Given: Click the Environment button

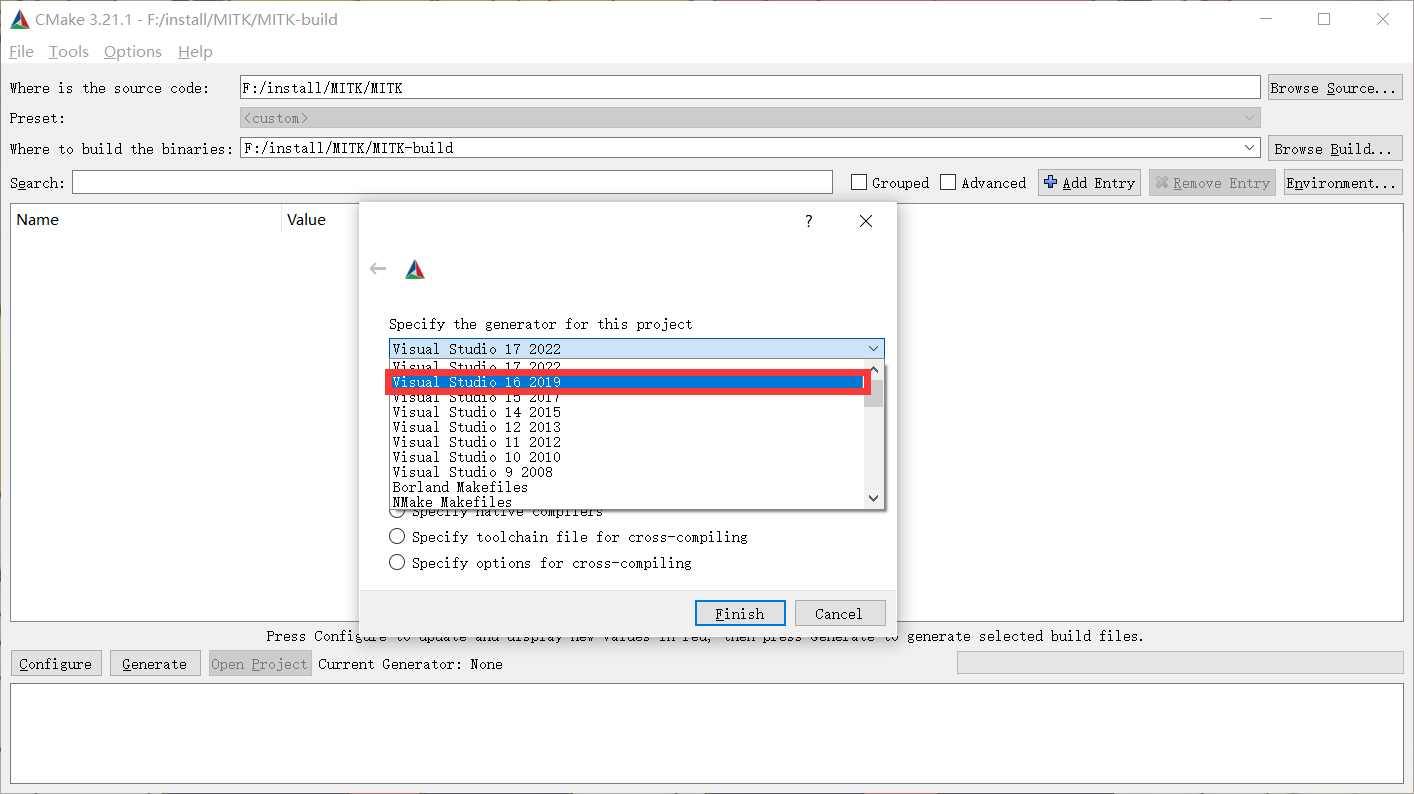Looking at the screenshot, I should pyautogui.click(x=1343, y=183).
